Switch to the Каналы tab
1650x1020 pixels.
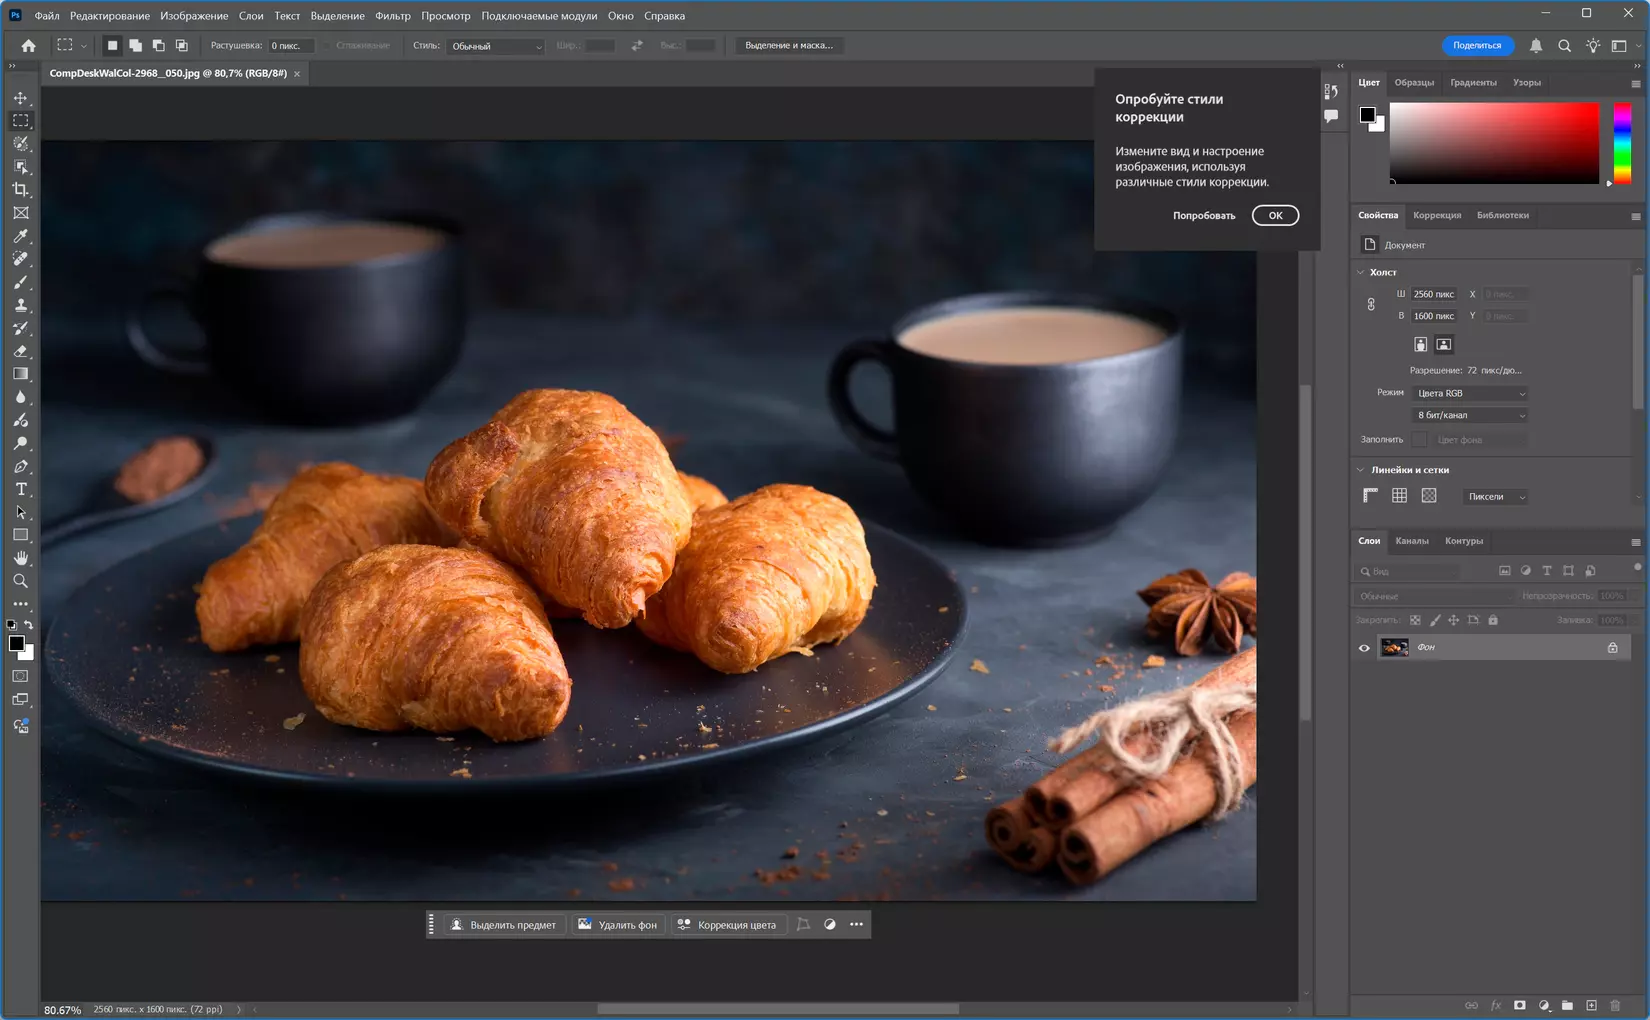(1411, 541)
